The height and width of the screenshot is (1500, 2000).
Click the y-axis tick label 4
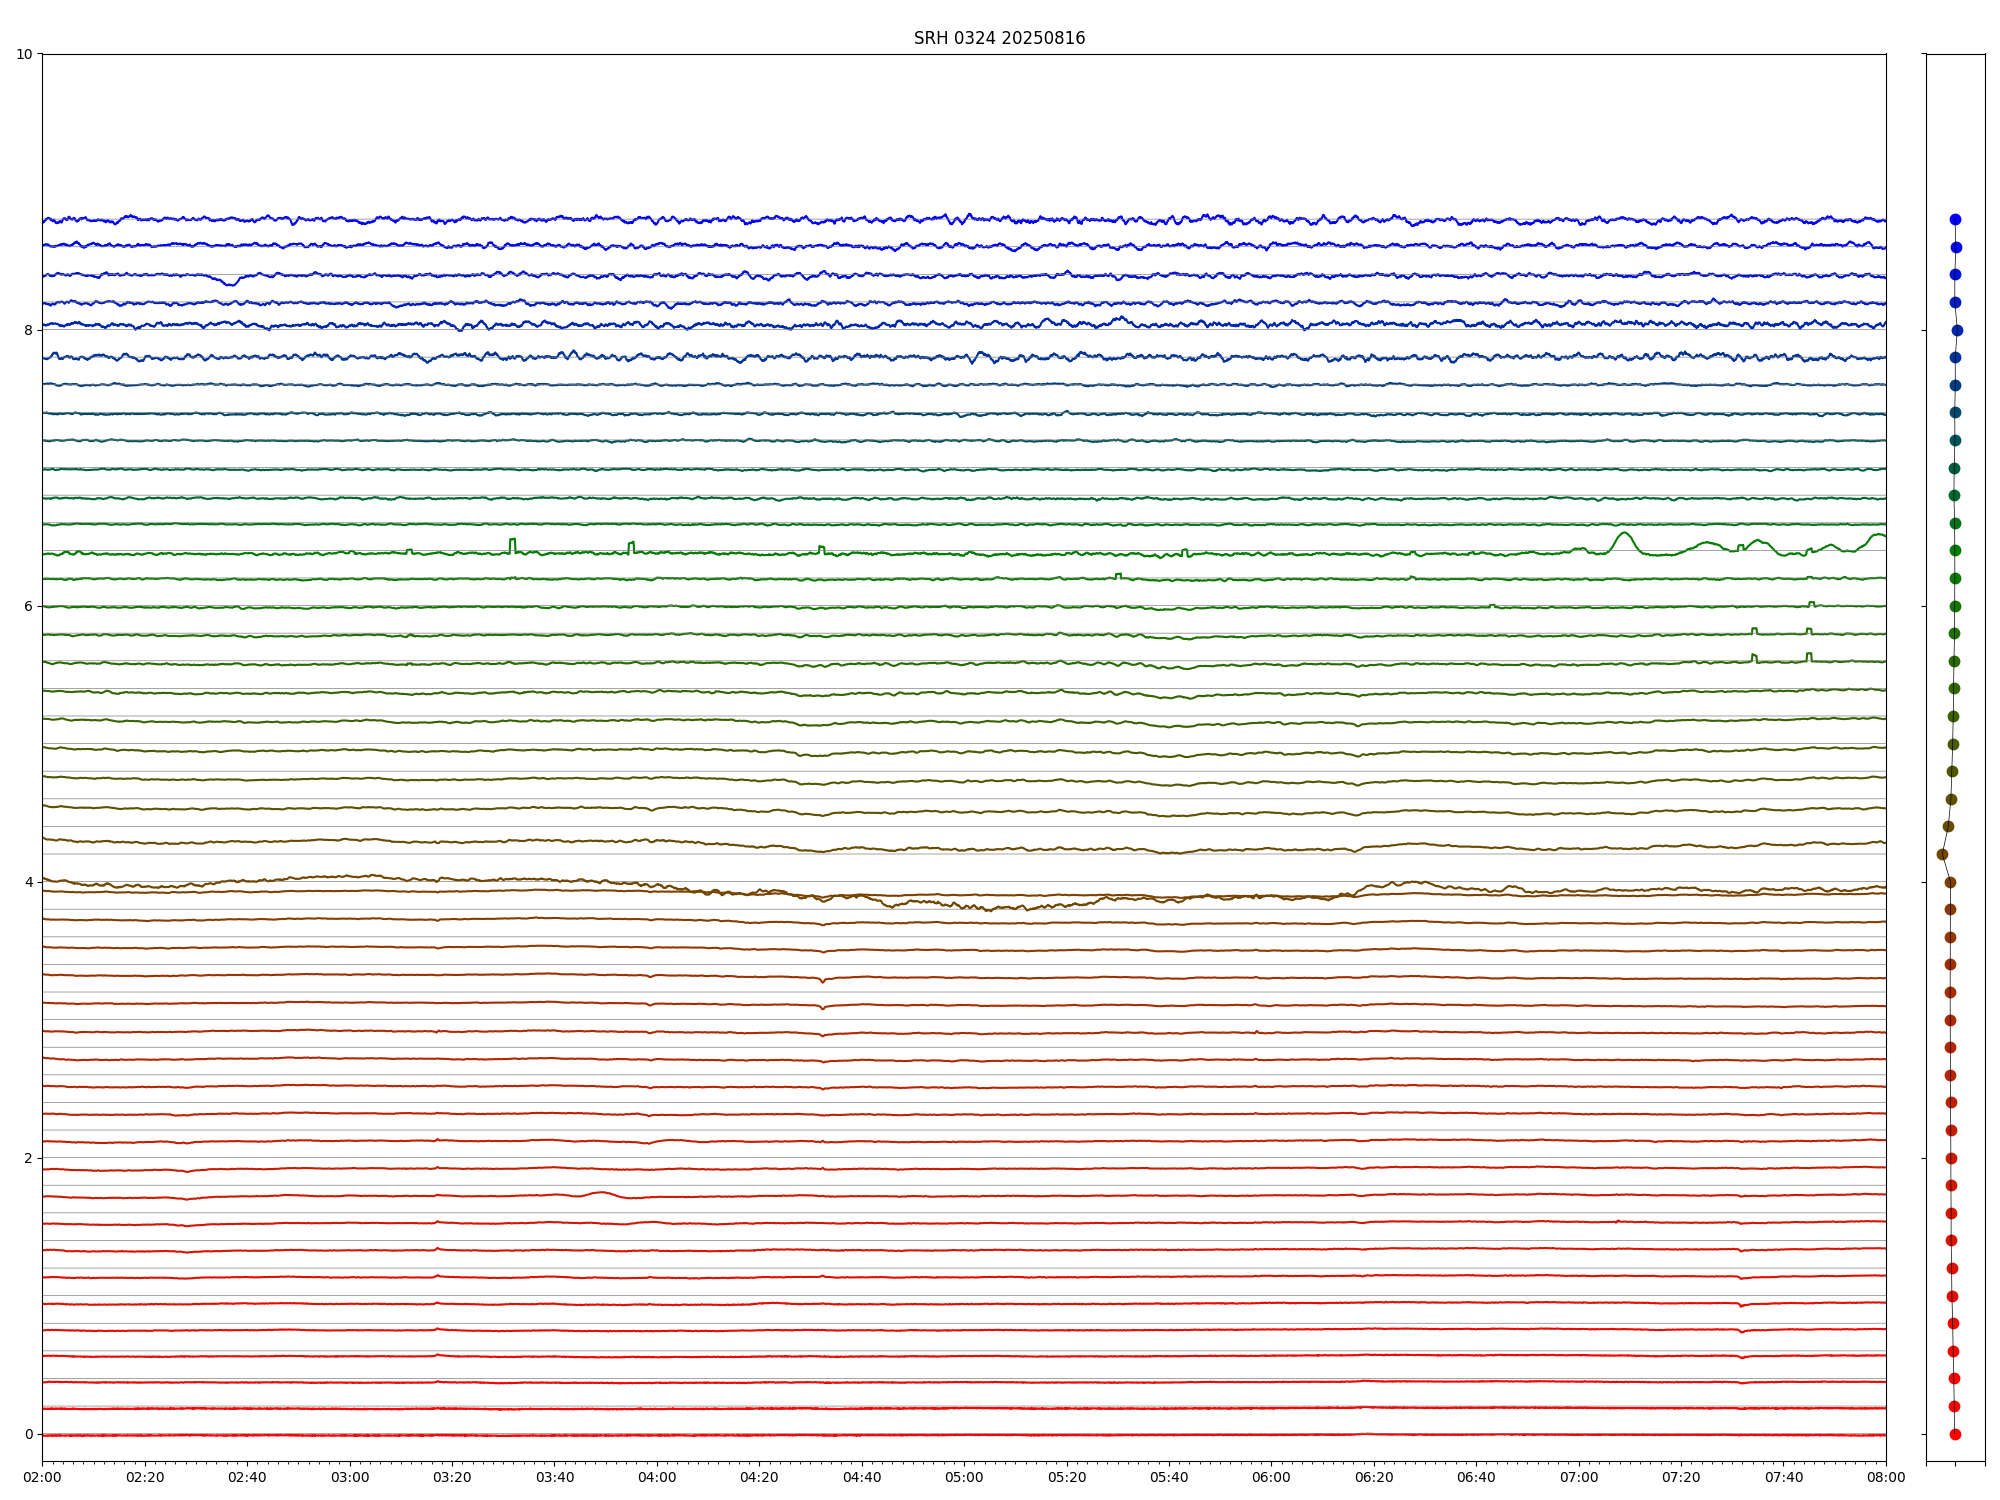tap(28, 882)
